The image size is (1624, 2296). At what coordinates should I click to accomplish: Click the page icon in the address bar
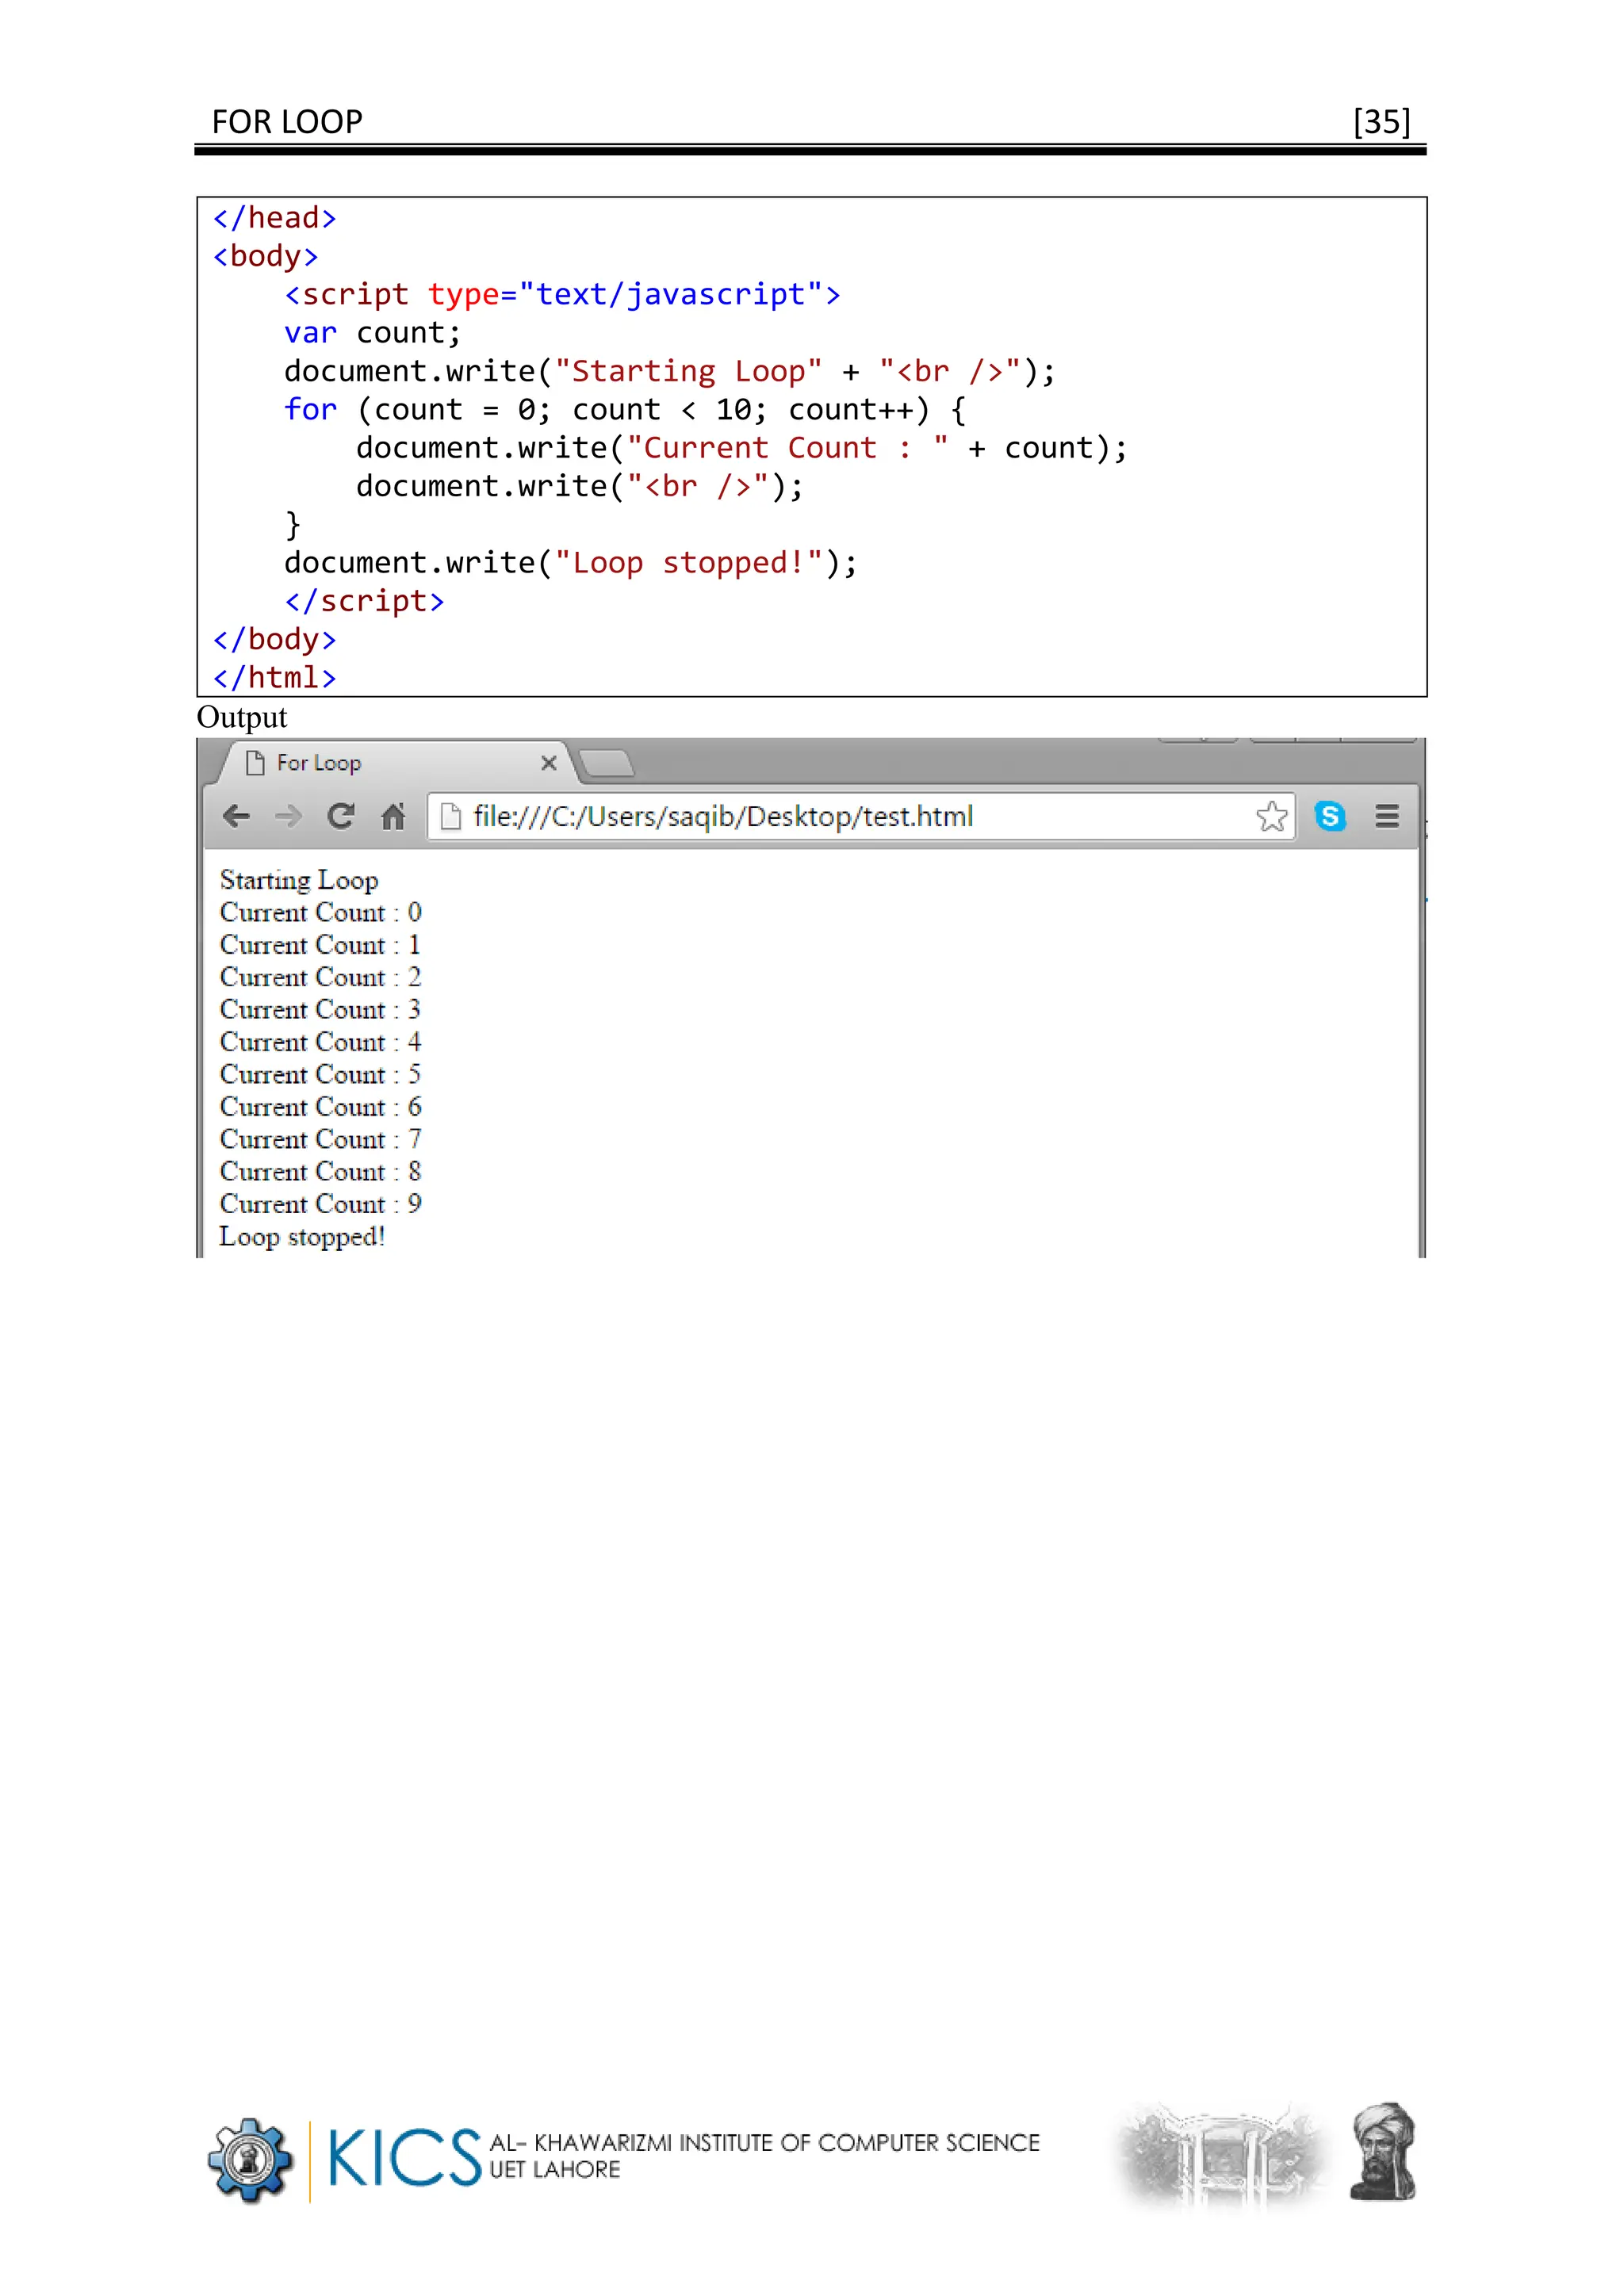point(451,816)
